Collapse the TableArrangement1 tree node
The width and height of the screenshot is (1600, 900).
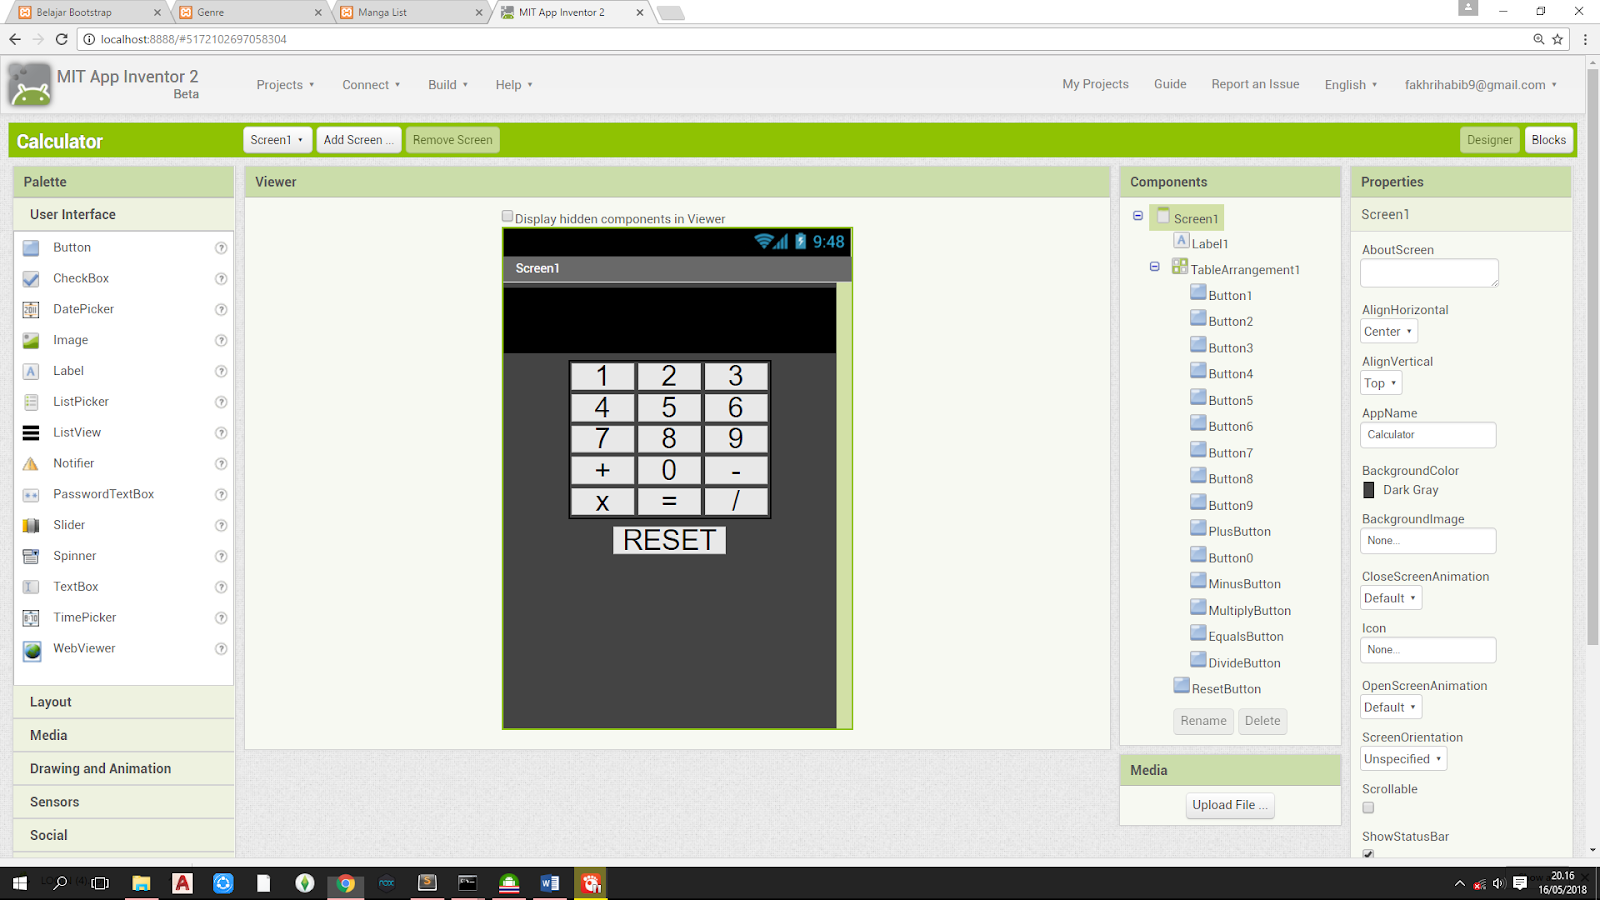(x=1154, y=266)
